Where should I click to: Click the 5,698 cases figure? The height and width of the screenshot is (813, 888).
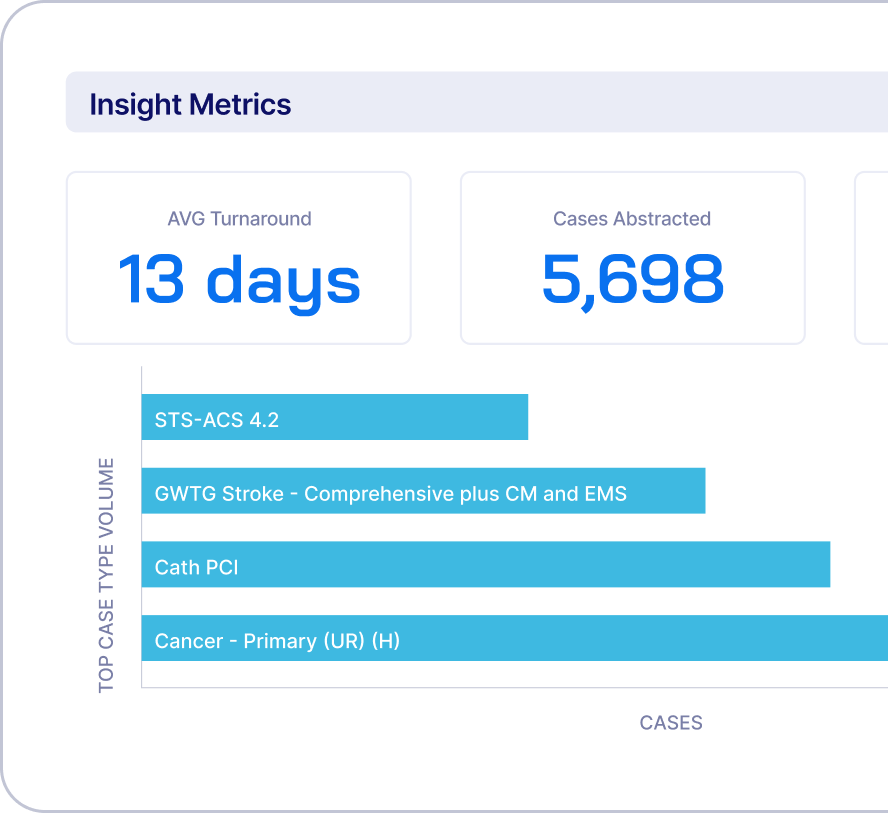(632, 281)
